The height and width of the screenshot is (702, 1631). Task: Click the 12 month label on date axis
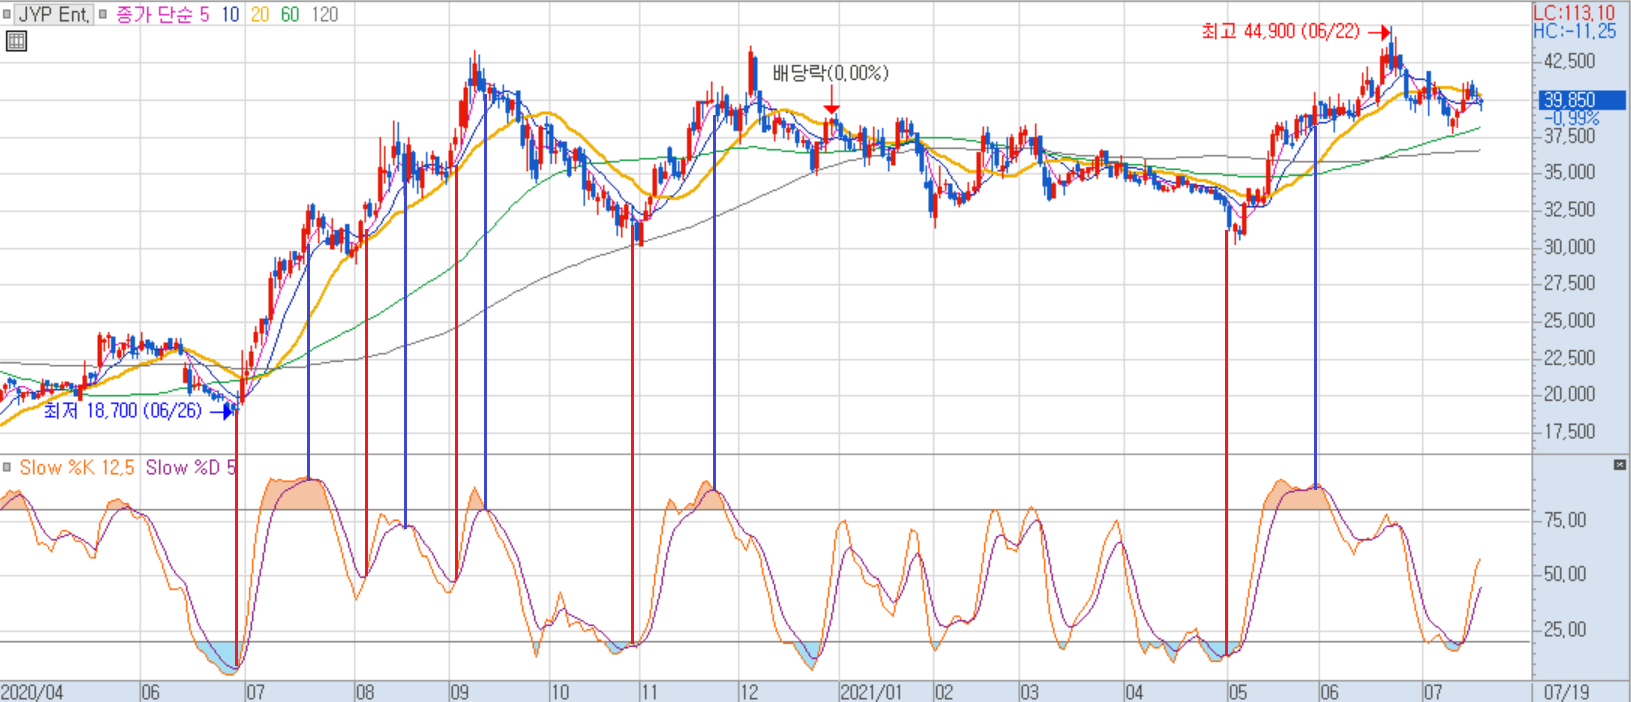pos(749,692)
